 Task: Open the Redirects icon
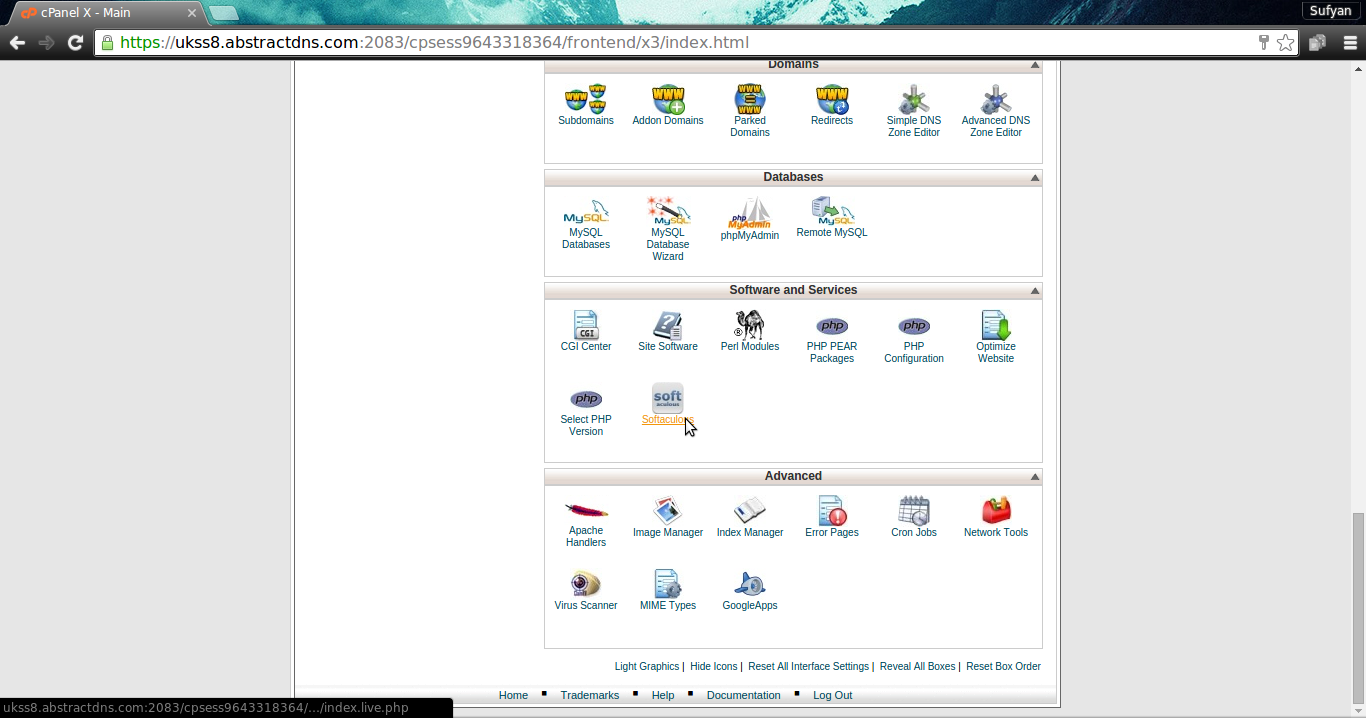[x=832, y=100]
